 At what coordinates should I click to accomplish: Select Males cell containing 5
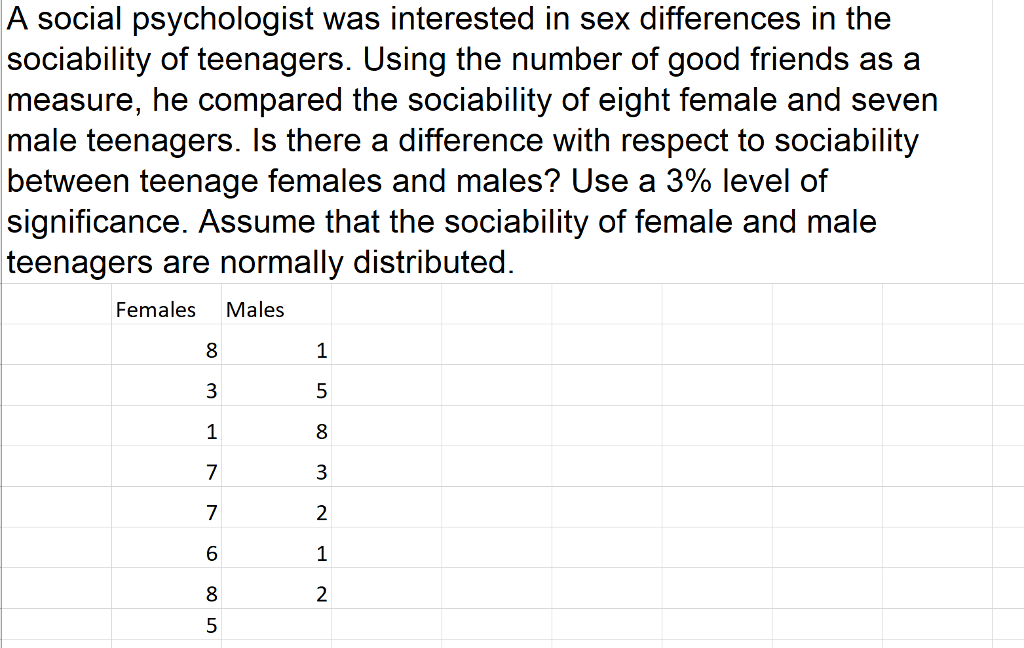(276, 385)
